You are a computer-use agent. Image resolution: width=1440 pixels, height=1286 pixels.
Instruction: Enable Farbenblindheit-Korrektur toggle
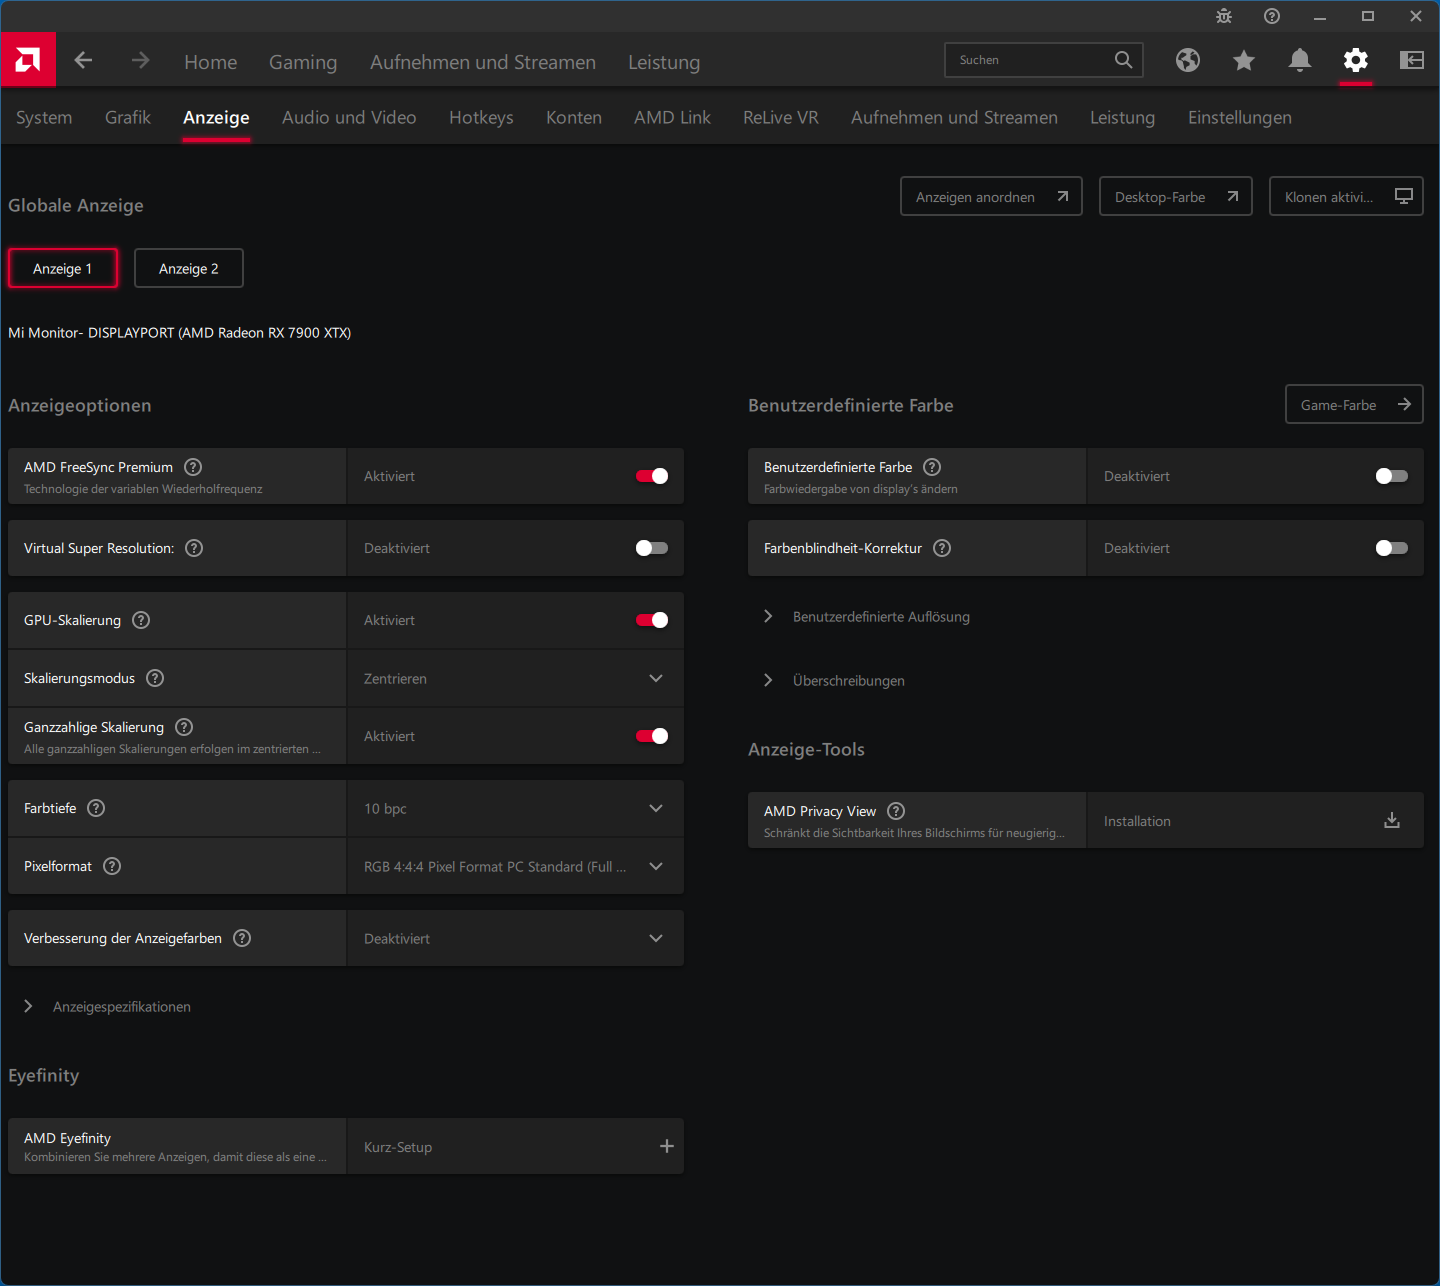(1391, 548)
